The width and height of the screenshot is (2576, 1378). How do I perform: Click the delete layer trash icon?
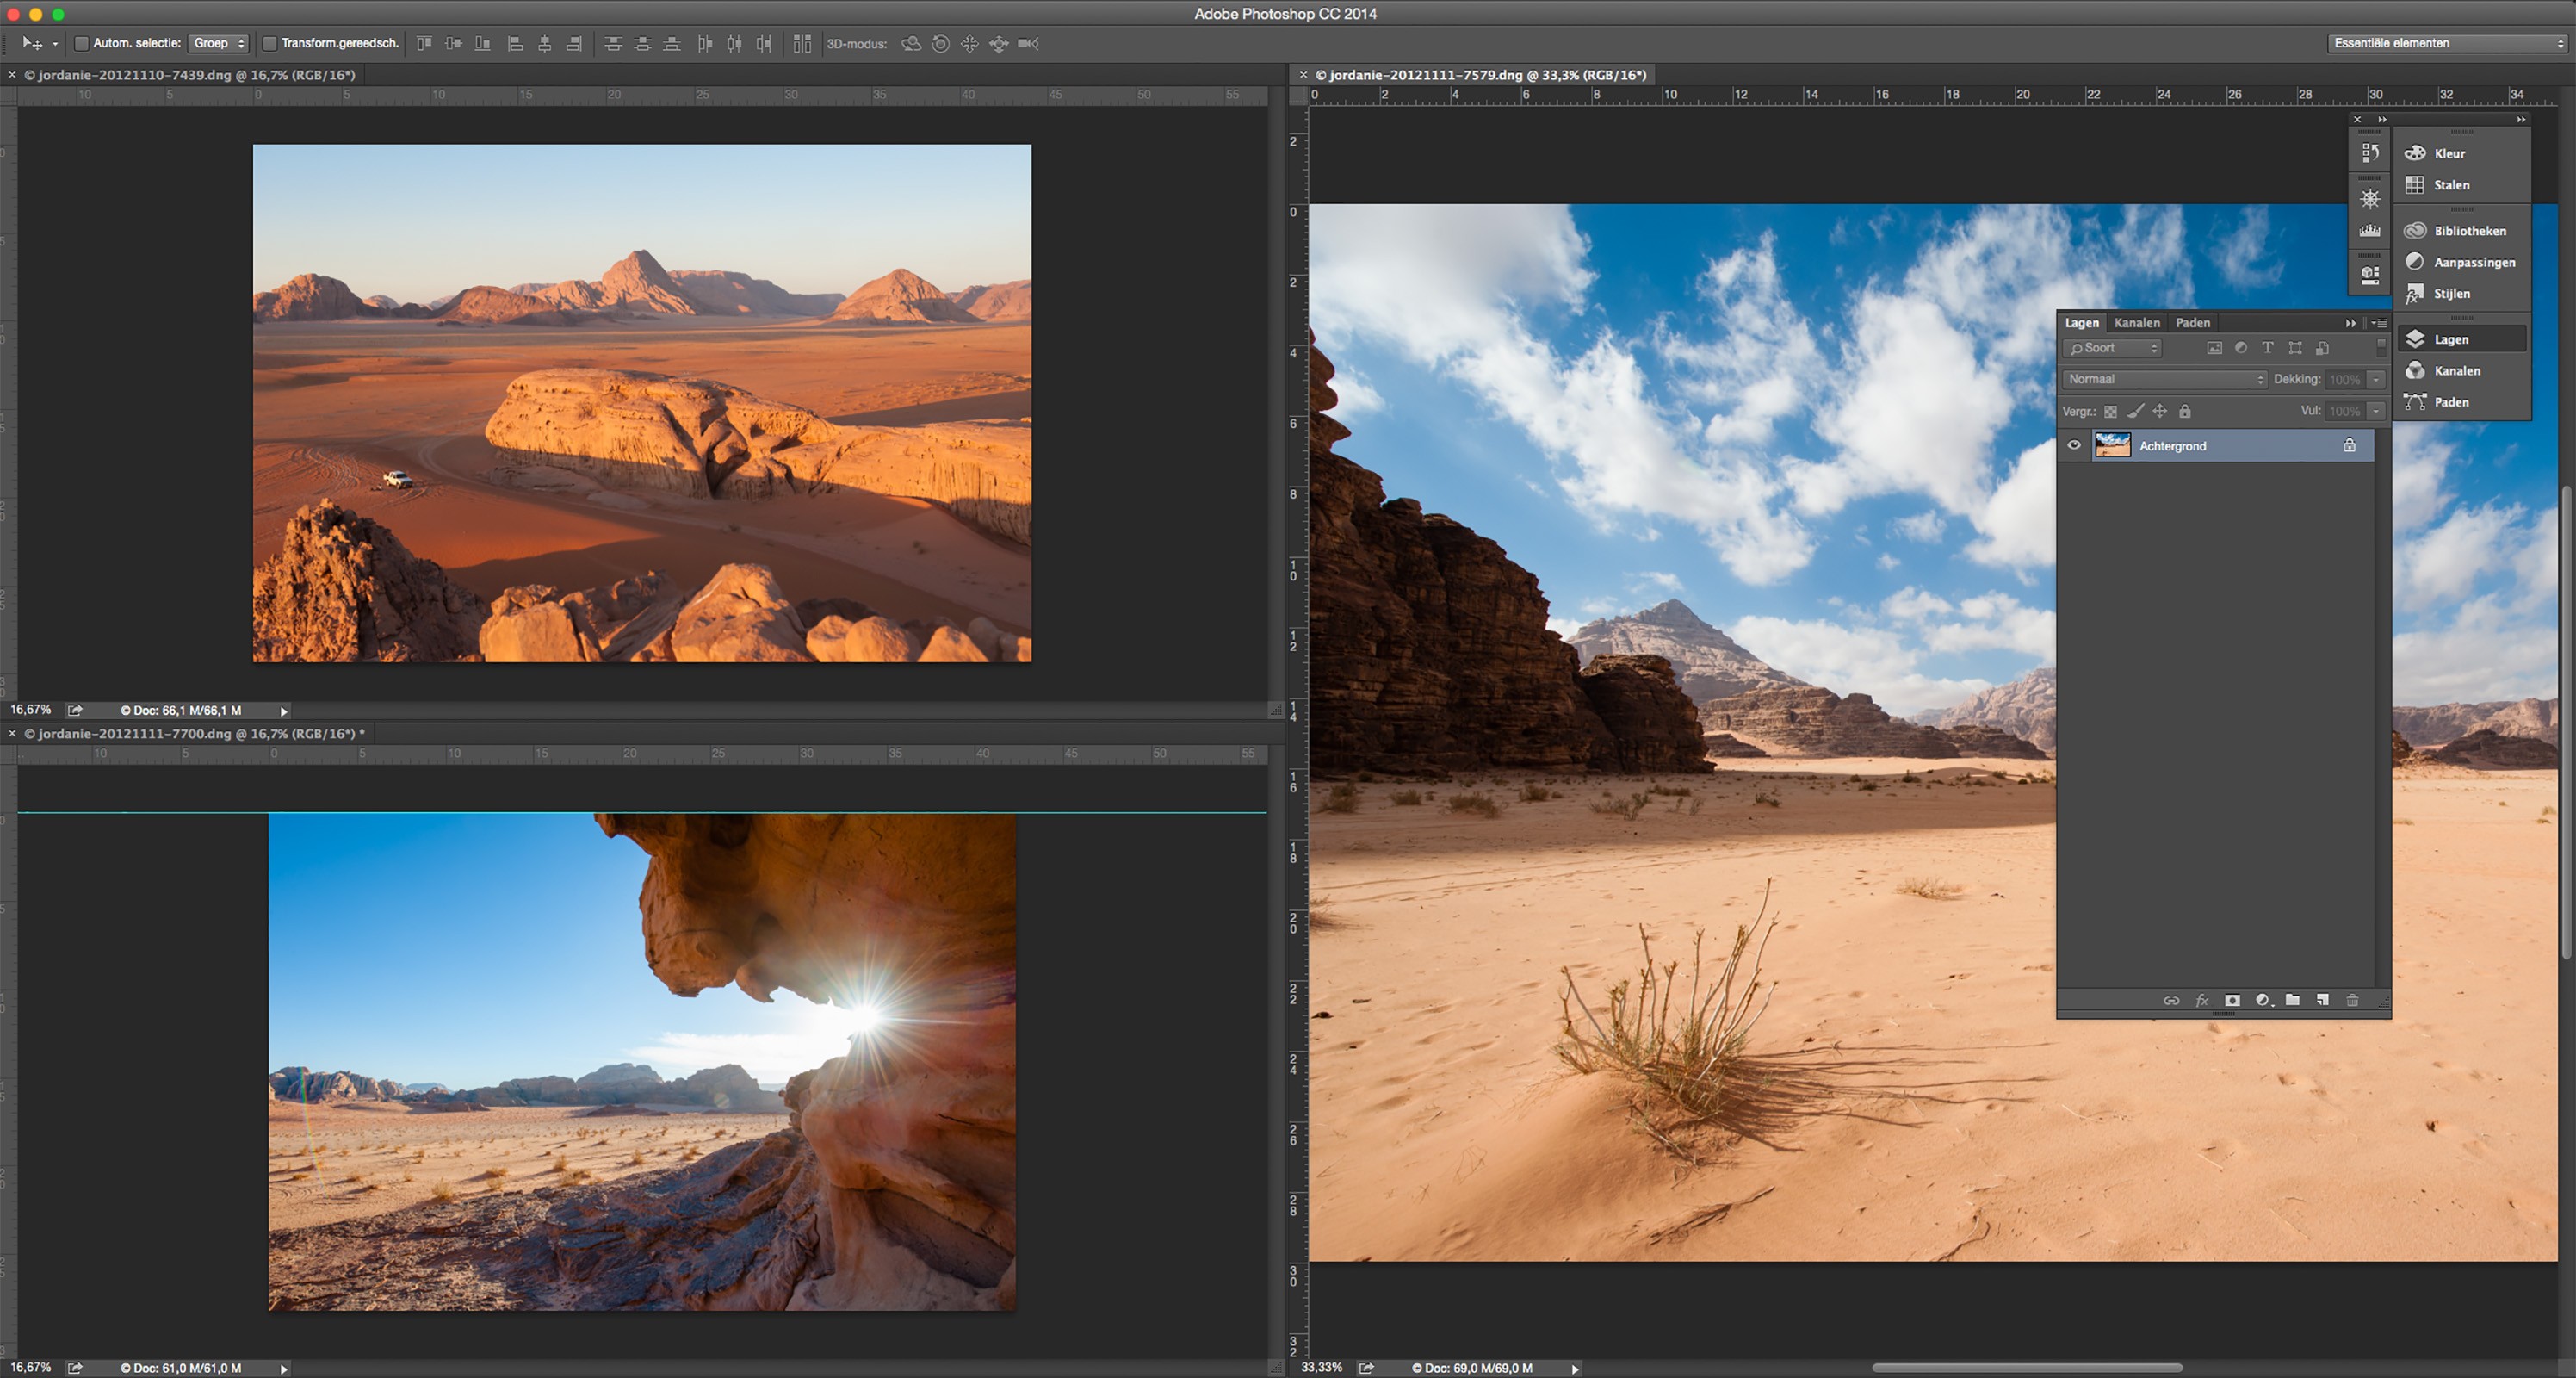click(x=2353, y=1000)
